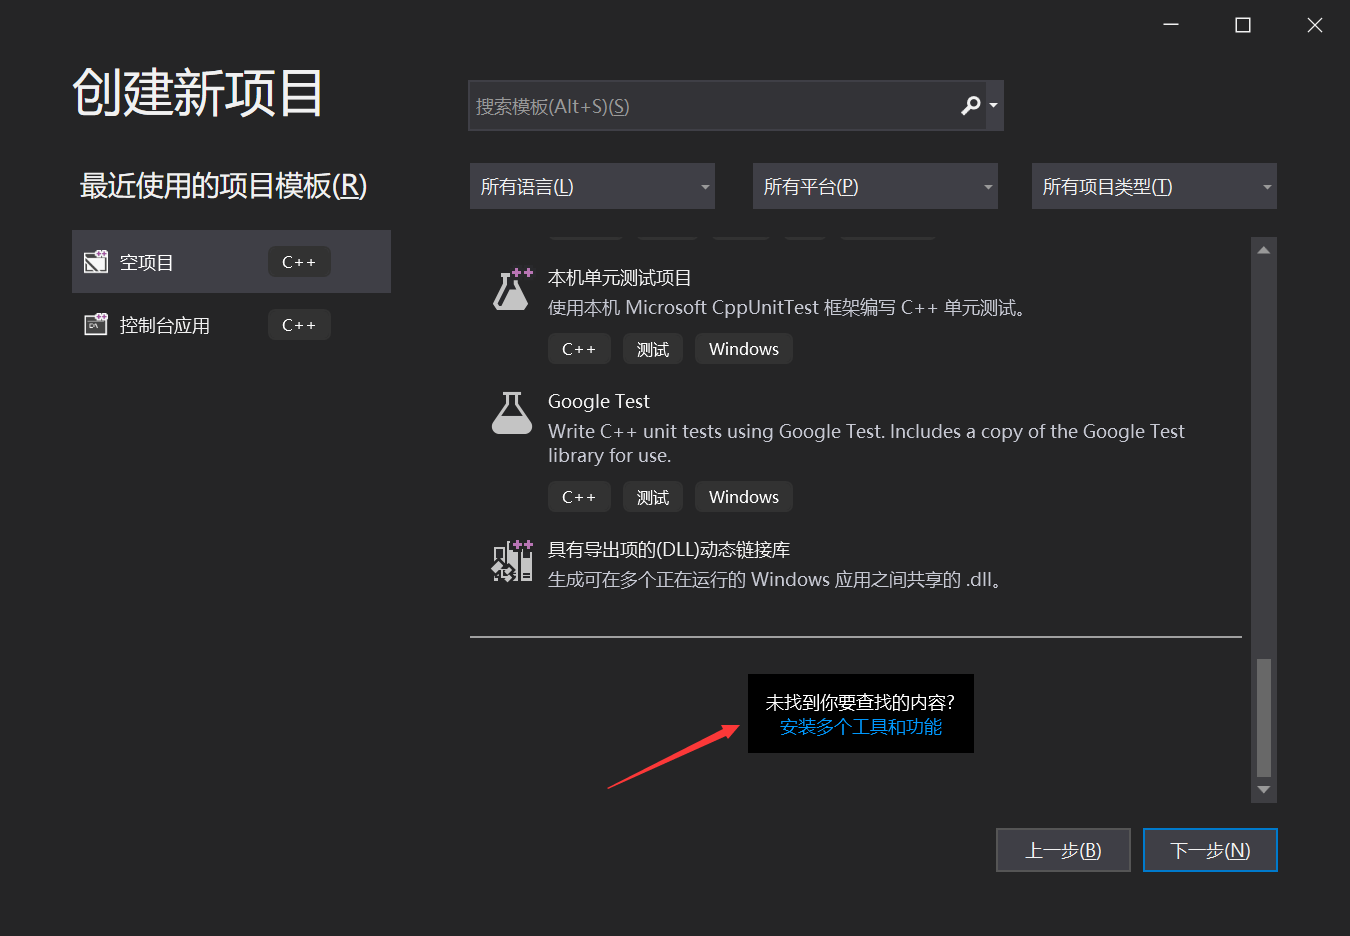The image size is (1350, 936).
Task: Click the C++ tag beside 控制台应用
Action: pos(299,325)
